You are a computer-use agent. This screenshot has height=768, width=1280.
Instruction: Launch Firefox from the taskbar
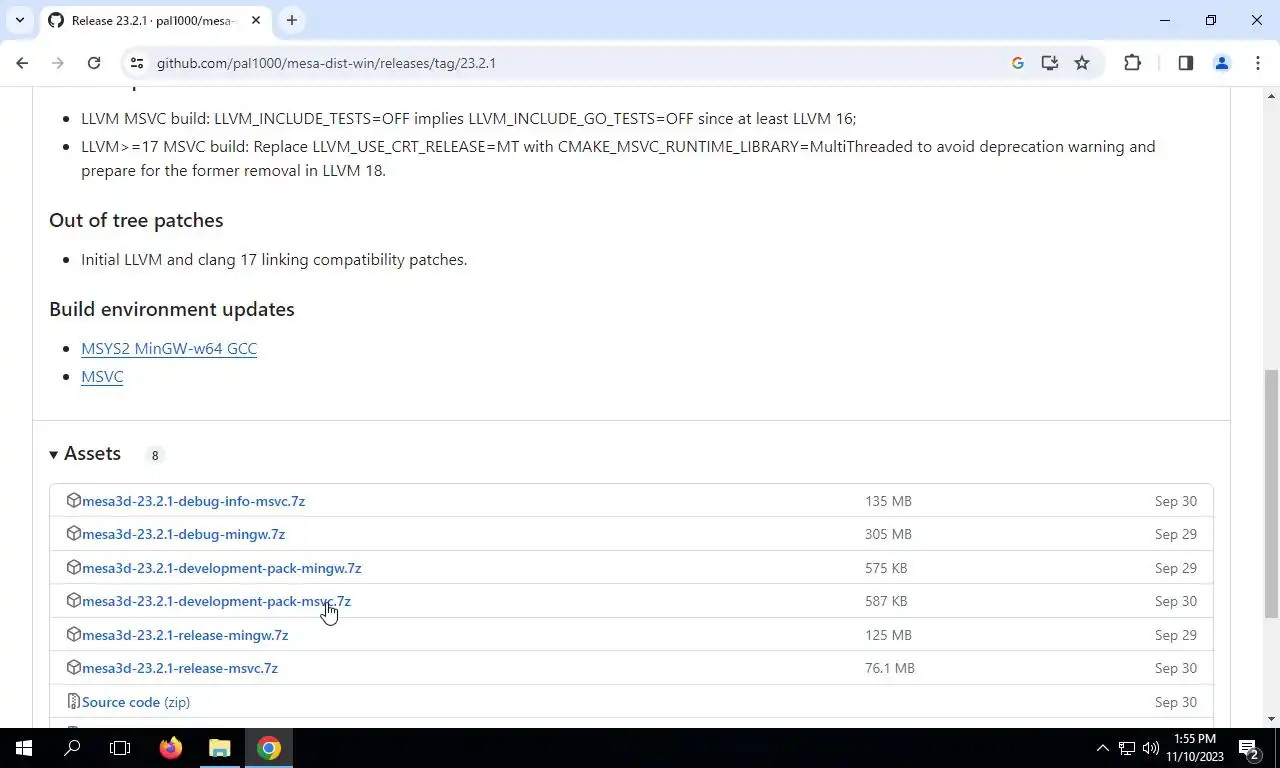pos(171,748)
